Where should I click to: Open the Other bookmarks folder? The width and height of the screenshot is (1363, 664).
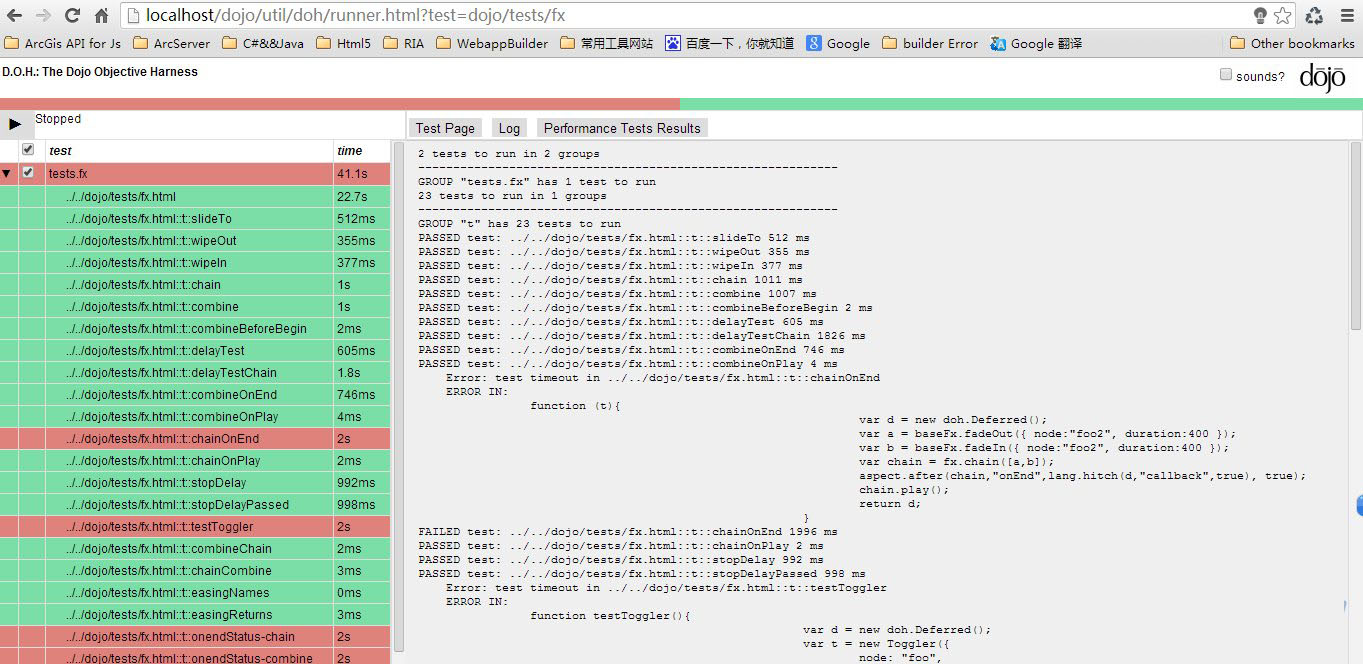click(x=1291, y=43)
